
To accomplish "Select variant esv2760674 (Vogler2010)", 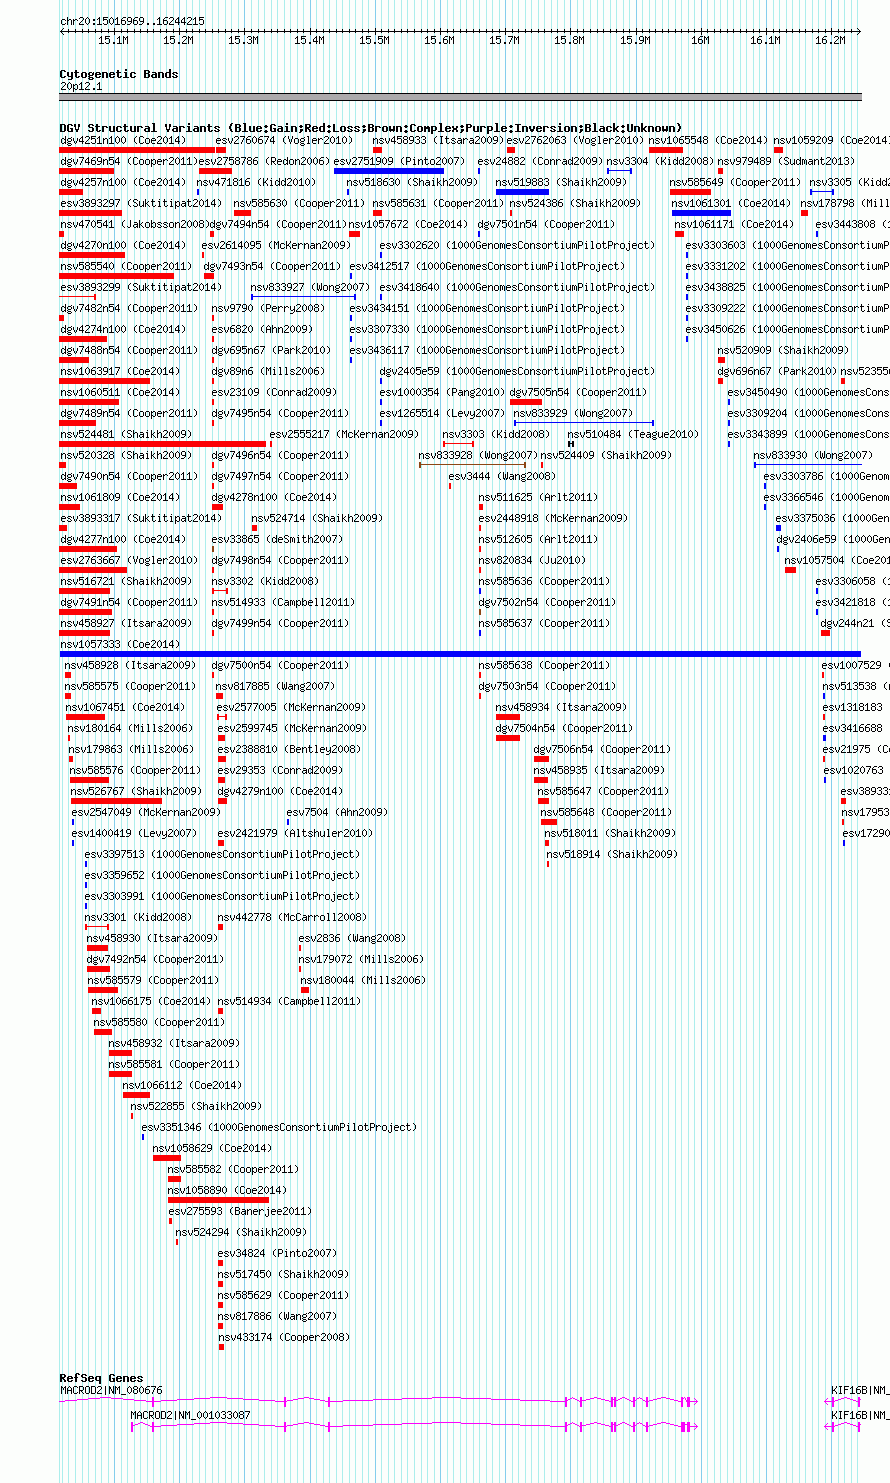I will [x=285, y=141].
